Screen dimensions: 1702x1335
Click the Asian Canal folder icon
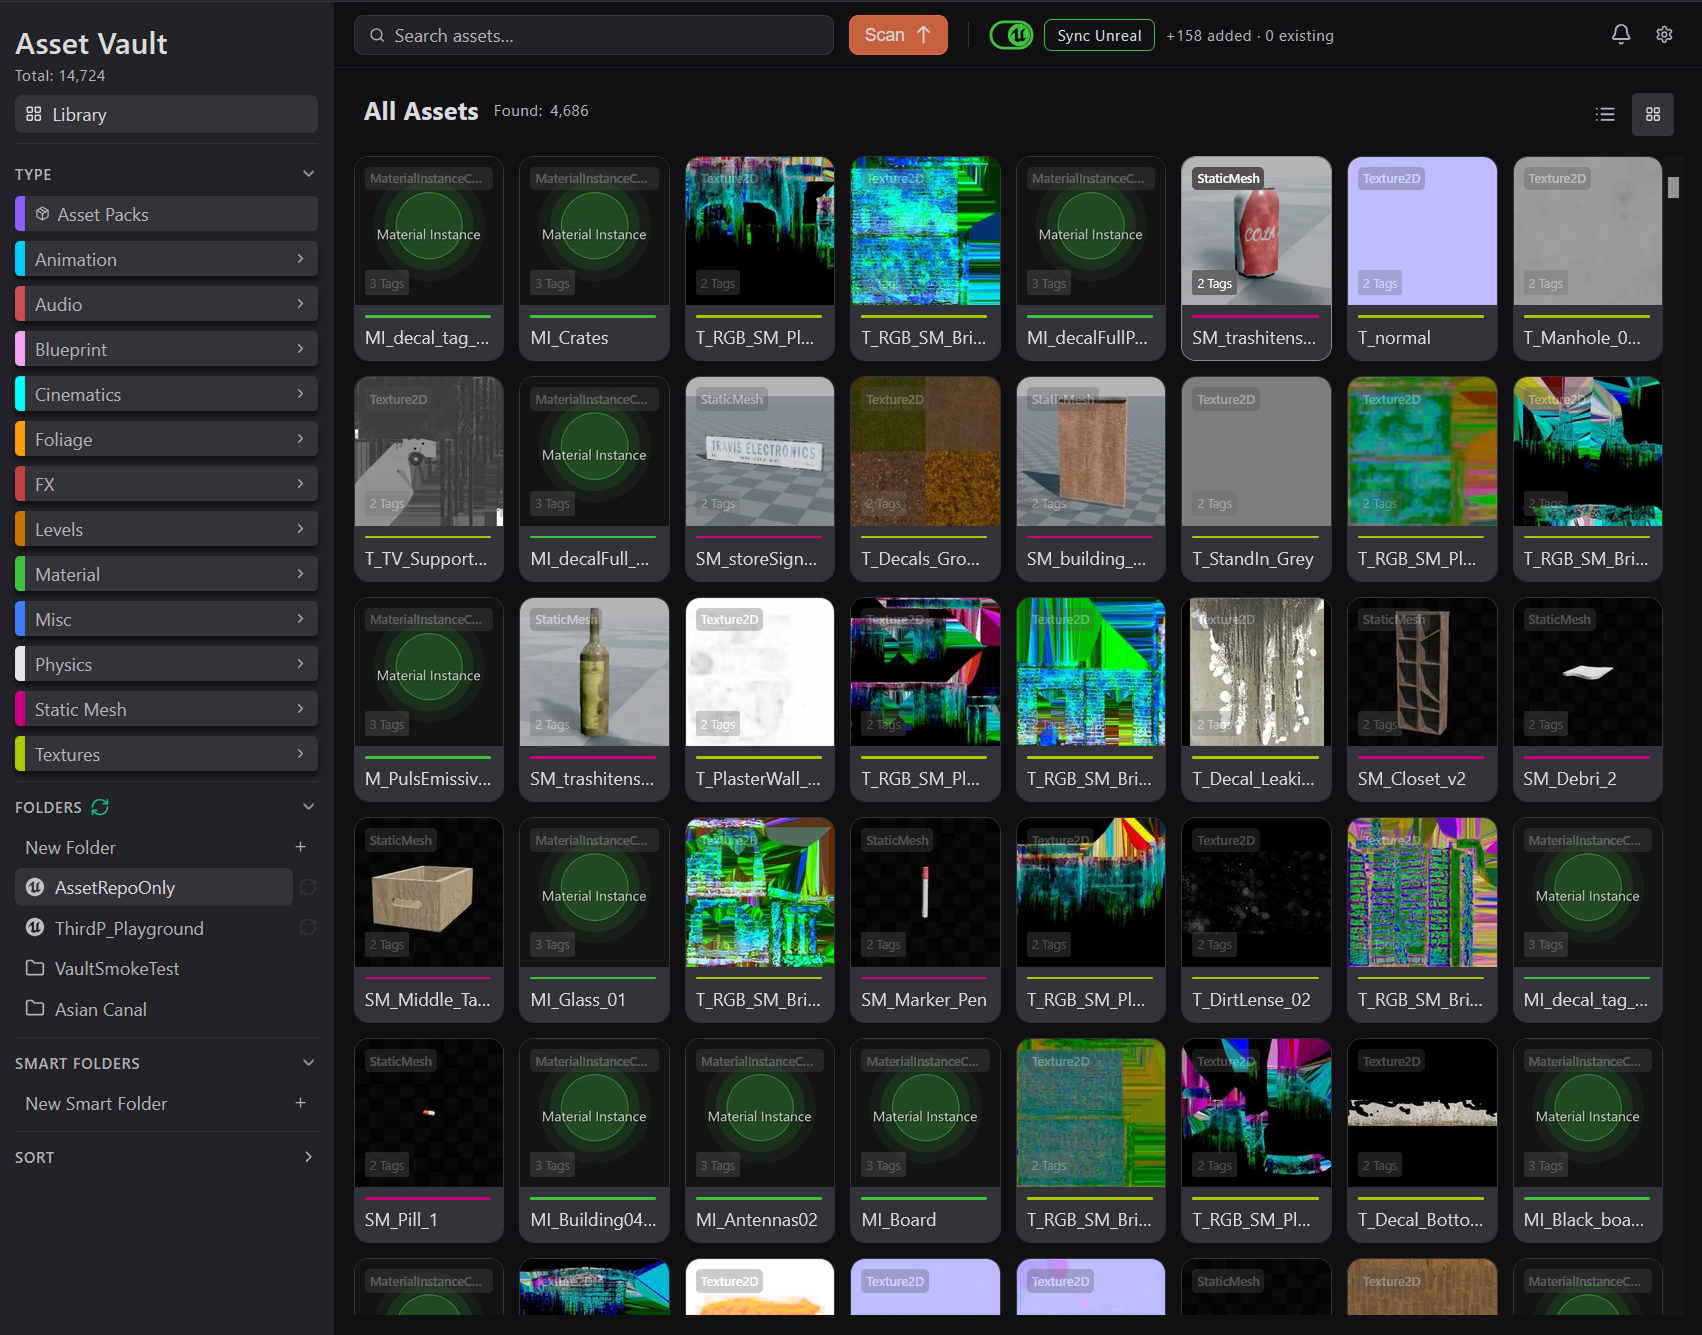(x=35, y=1008)
